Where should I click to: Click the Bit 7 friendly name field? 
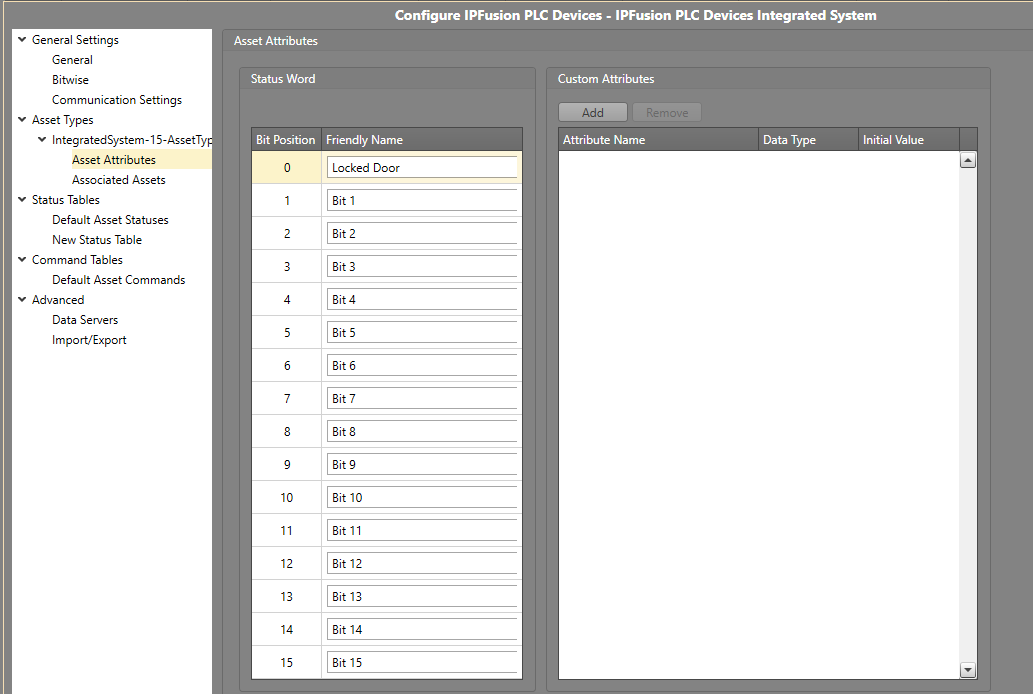coord(421,399)
